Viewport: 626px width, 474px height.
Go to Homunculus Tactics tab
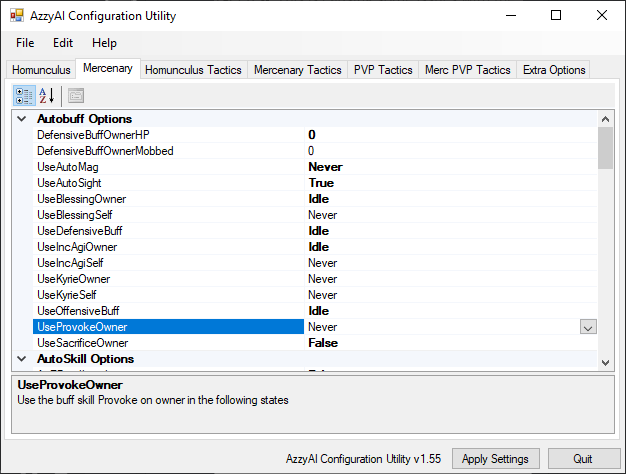(x=193, y=70)
